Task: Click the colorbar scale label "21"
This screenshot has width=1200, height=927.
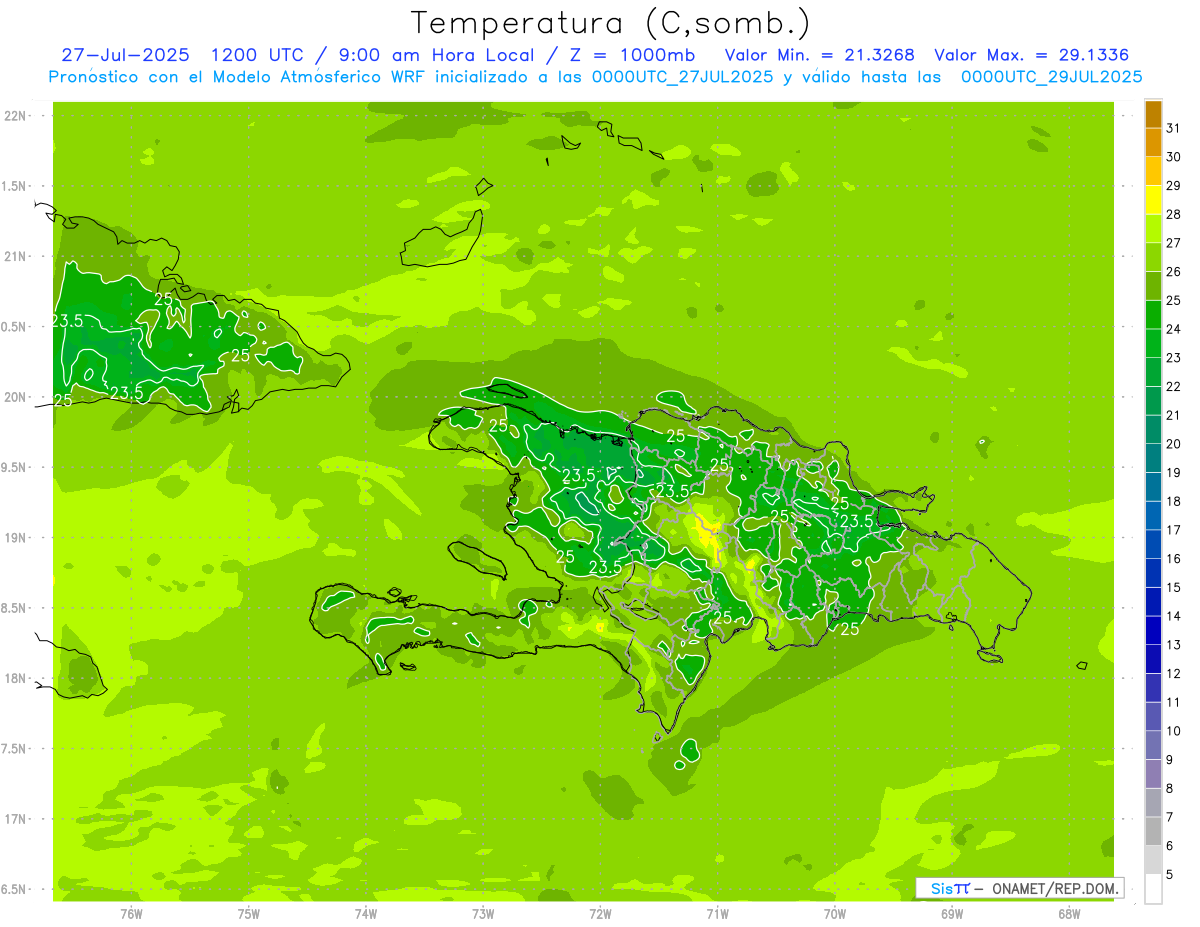Action: tap(1174, 415)
